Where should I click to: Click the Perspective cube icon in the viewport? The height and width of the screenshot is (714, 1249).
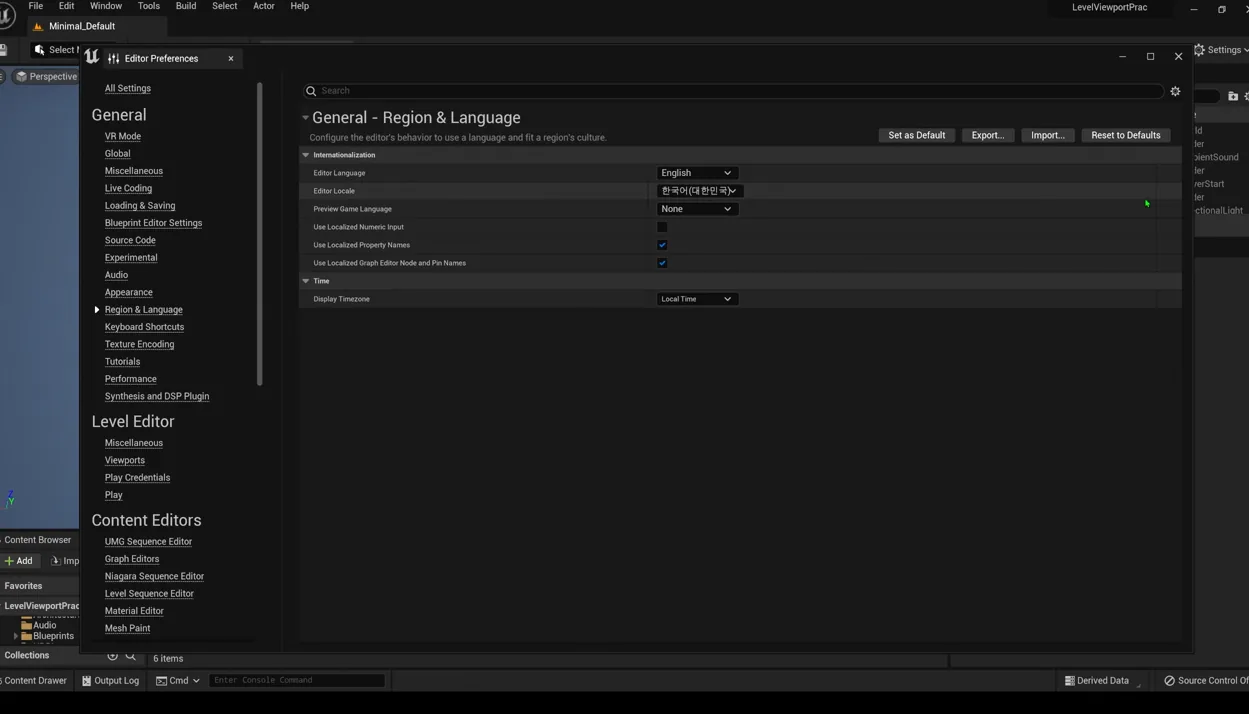click(x=21, y=76)
